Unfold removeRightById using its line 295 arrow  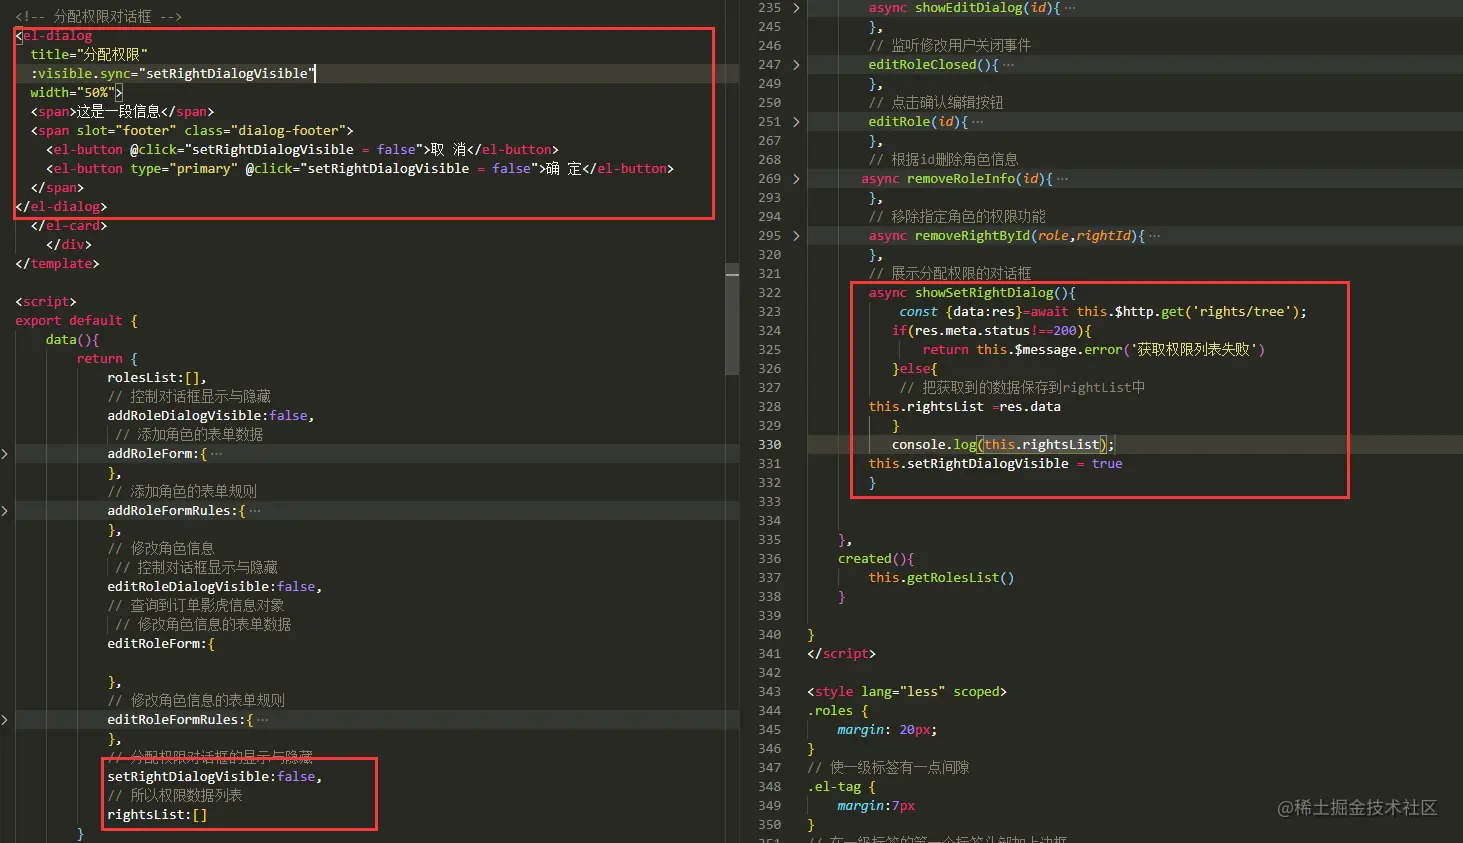[x=796, y=236]
